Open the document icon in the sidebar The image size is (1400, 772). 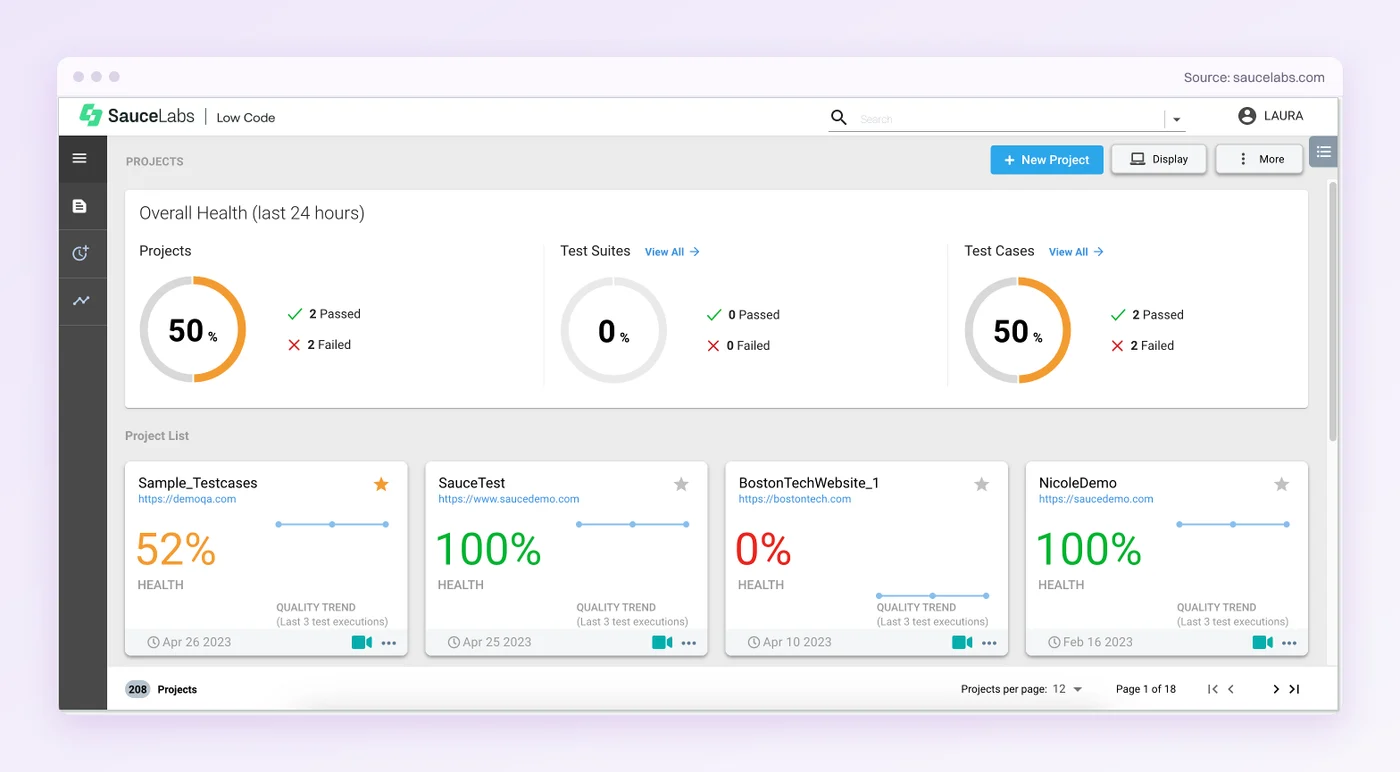pyautogui.click(x=80, y=206)
